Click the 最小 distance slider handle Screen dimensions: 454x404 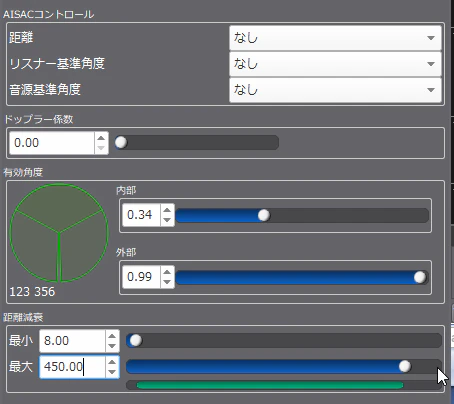[136, 341]
